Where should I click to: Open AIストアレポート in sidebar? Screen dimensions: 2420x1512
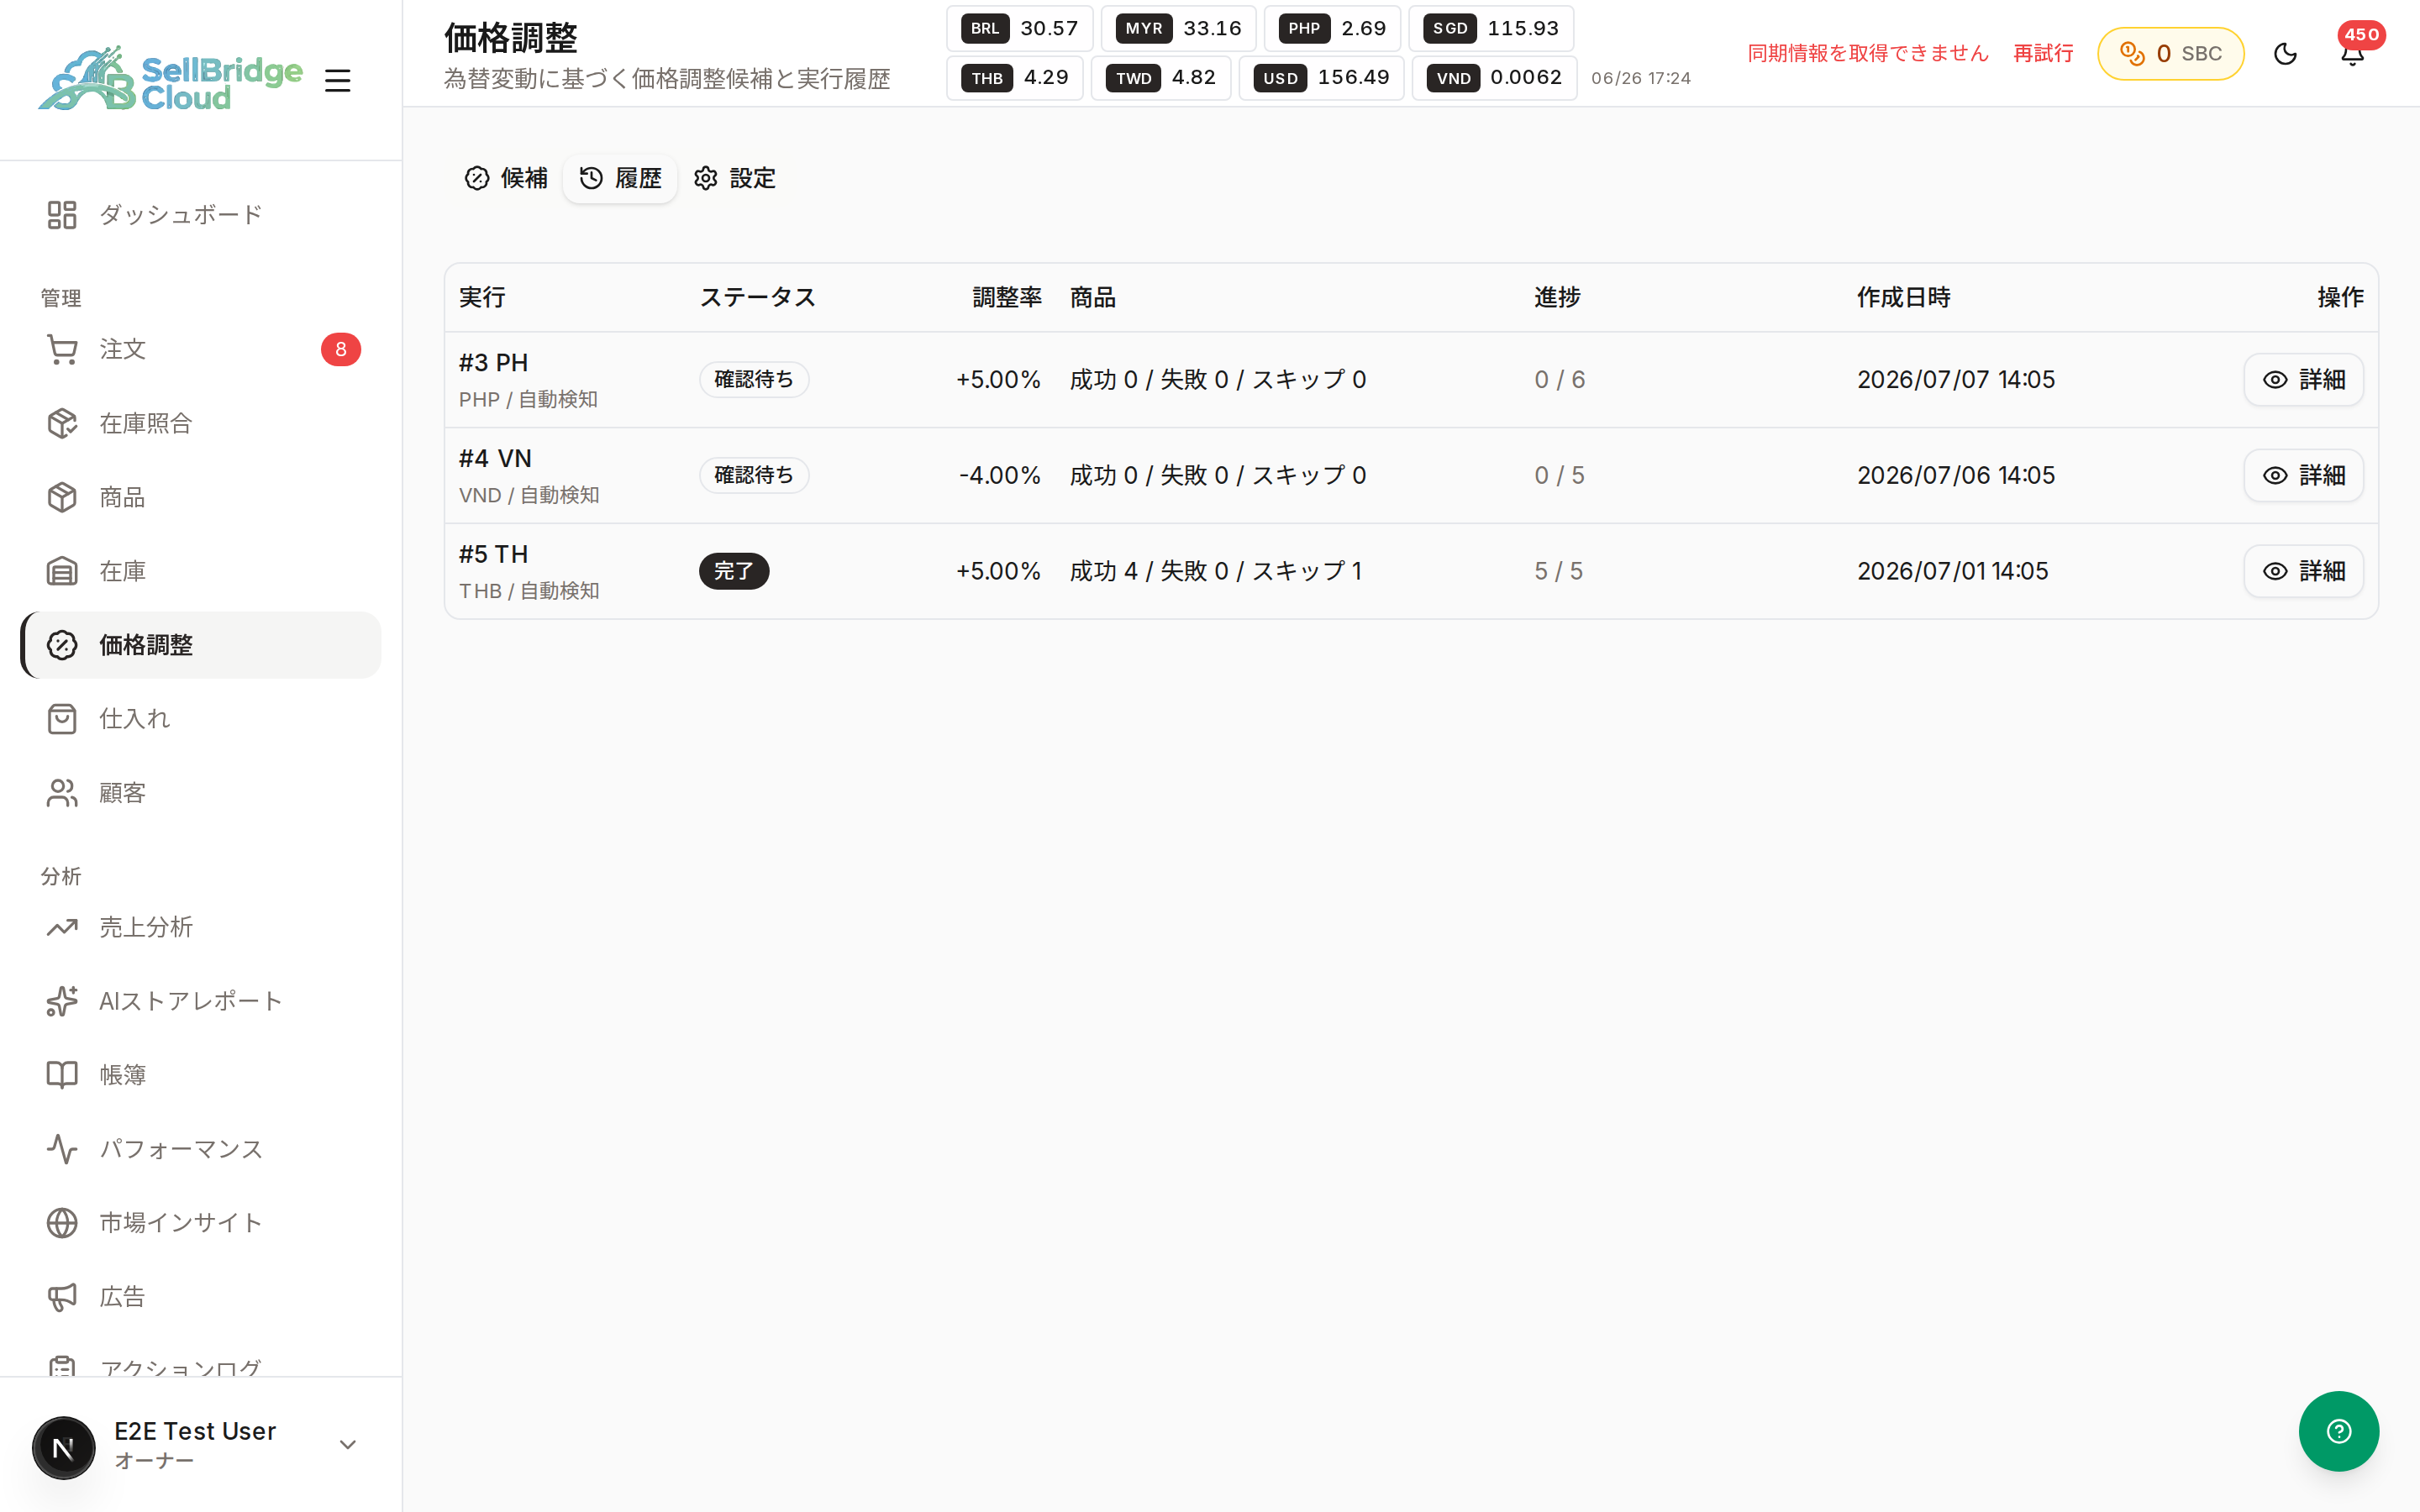(x=201, y=1001)
